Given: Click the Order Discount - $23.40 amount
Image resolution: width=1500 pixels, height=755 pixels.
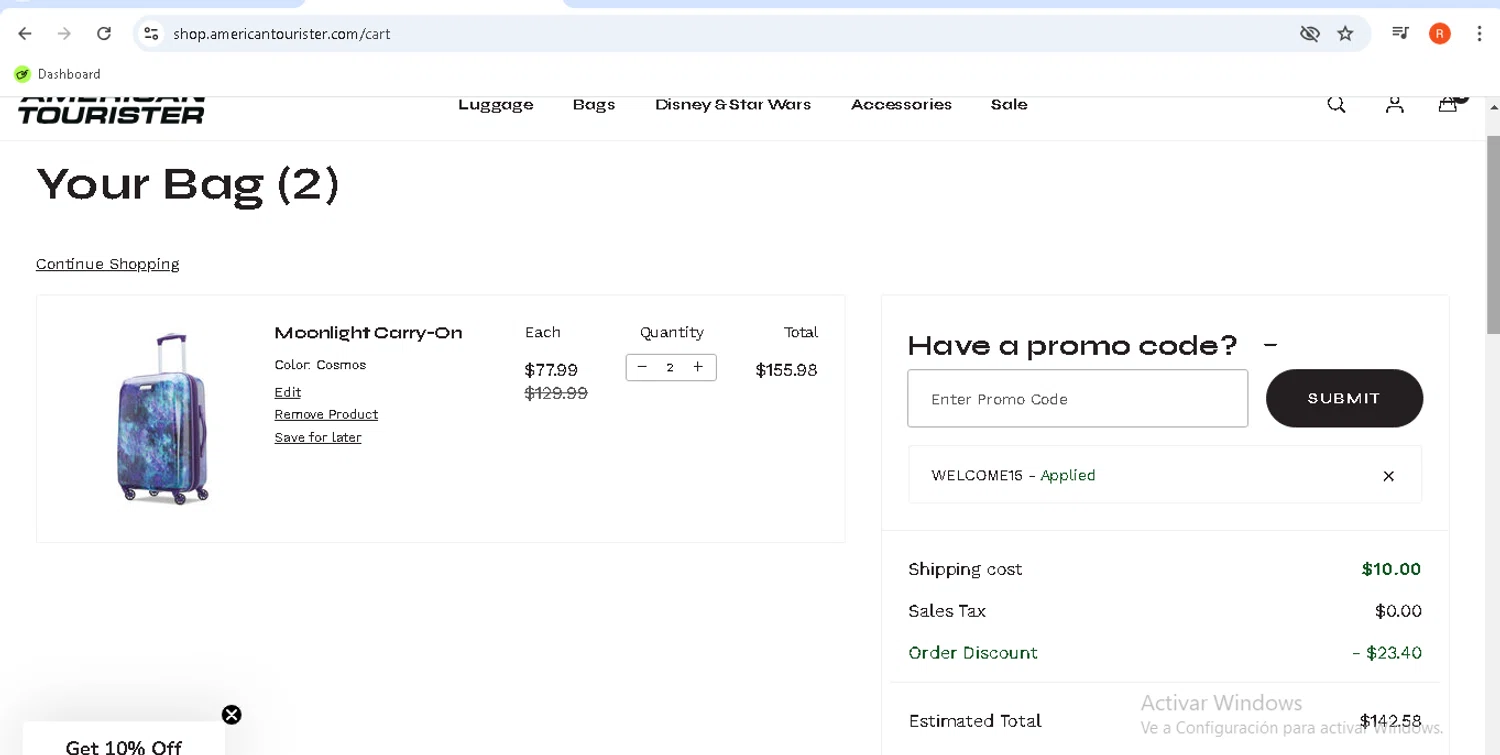Looking at the screenshot, I should coord(1387,653).
